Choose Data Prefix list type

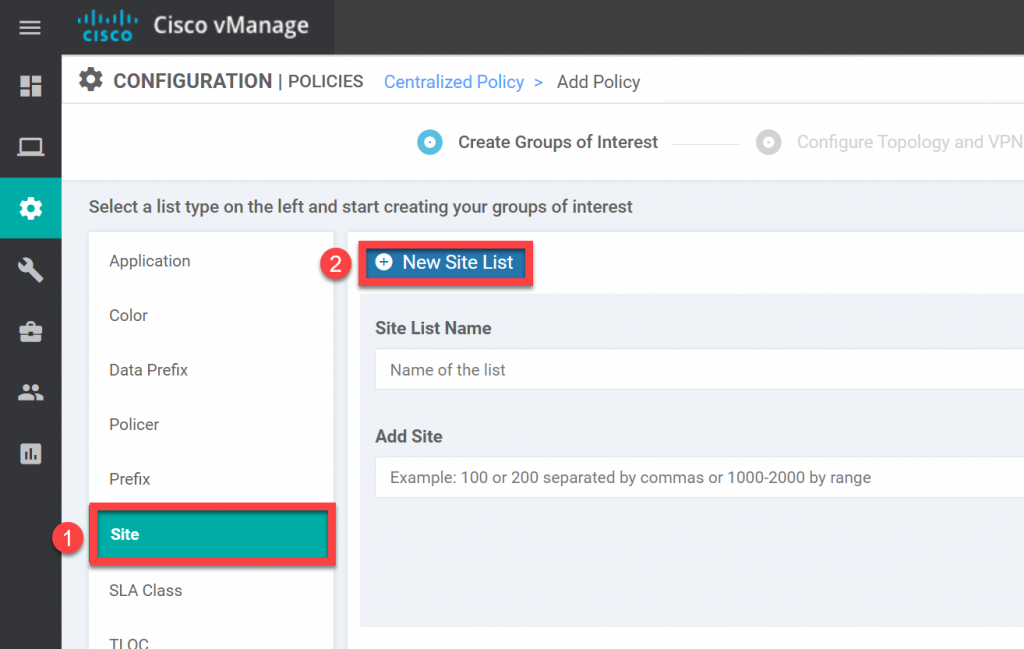(148, 370)
